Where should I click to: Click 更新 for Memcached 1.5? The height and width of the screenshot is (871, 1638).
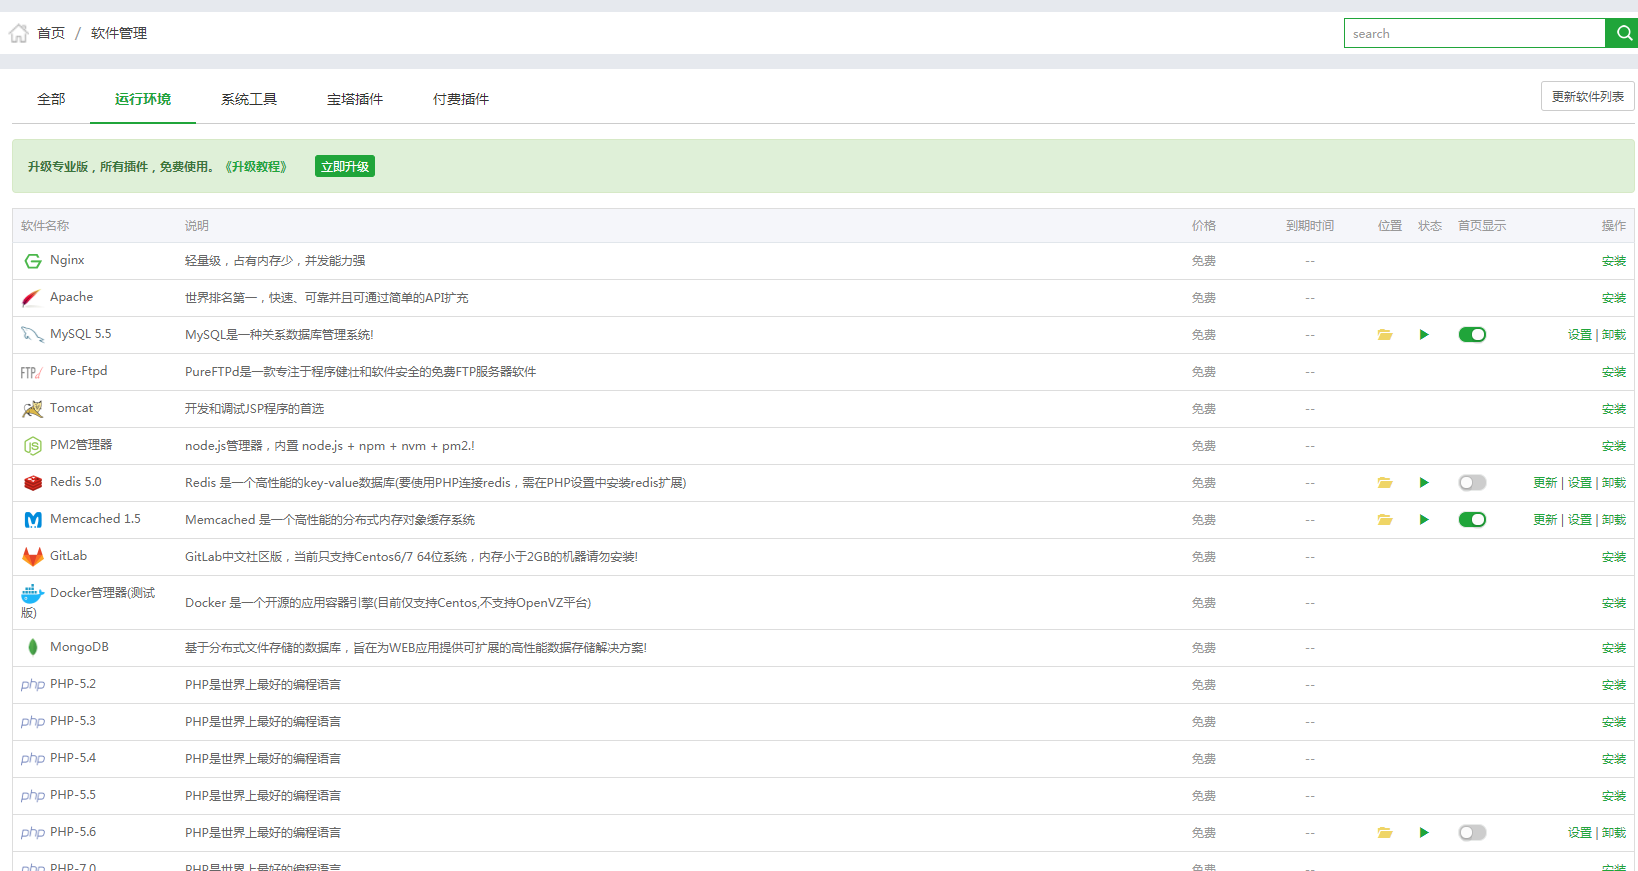(x=1545, y=520)
